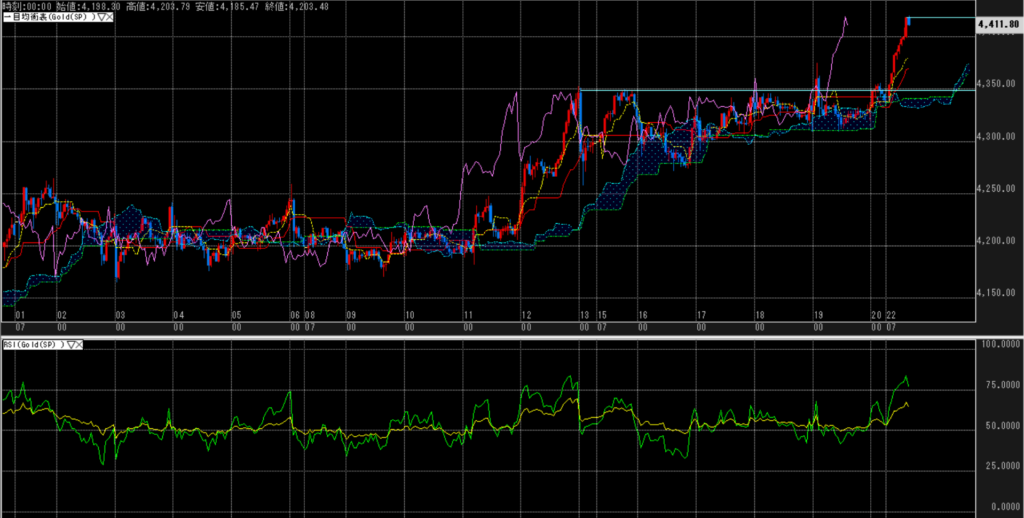This screenshot has height=518, width=1024.
Task: Click the 50.0000 level on RSI axis
Action: (x=997, y=425)
